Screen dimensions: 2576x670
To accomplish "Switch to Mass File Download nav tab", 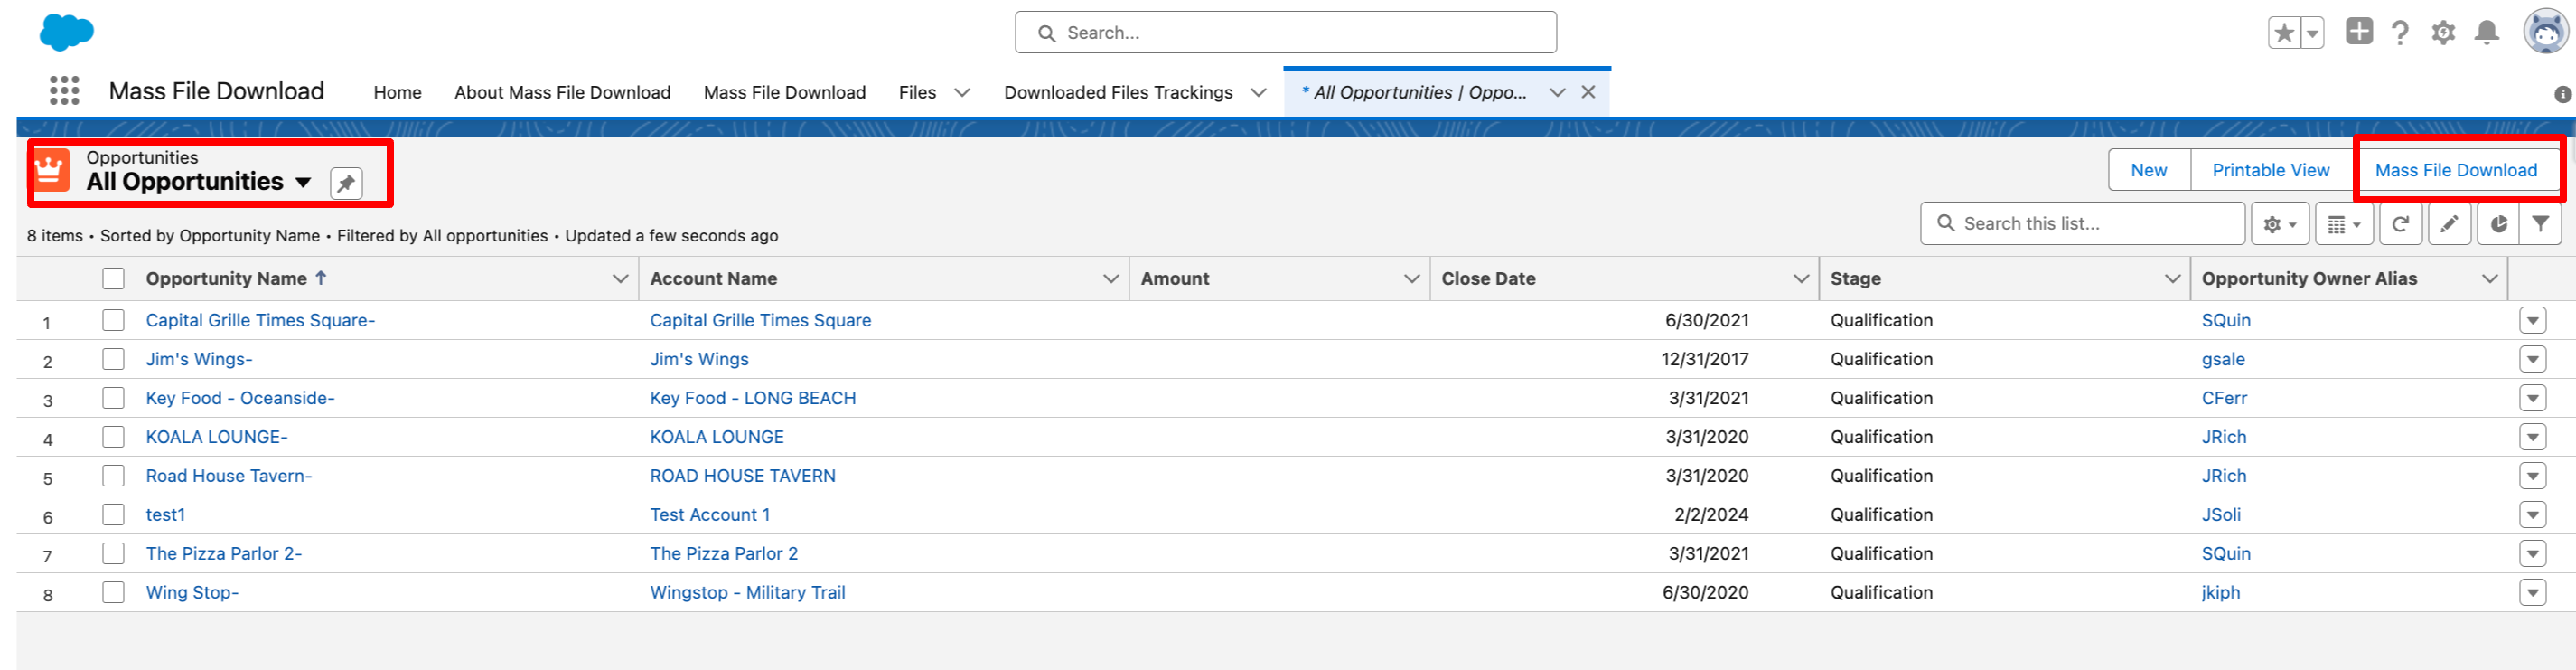I will (784, 92).
